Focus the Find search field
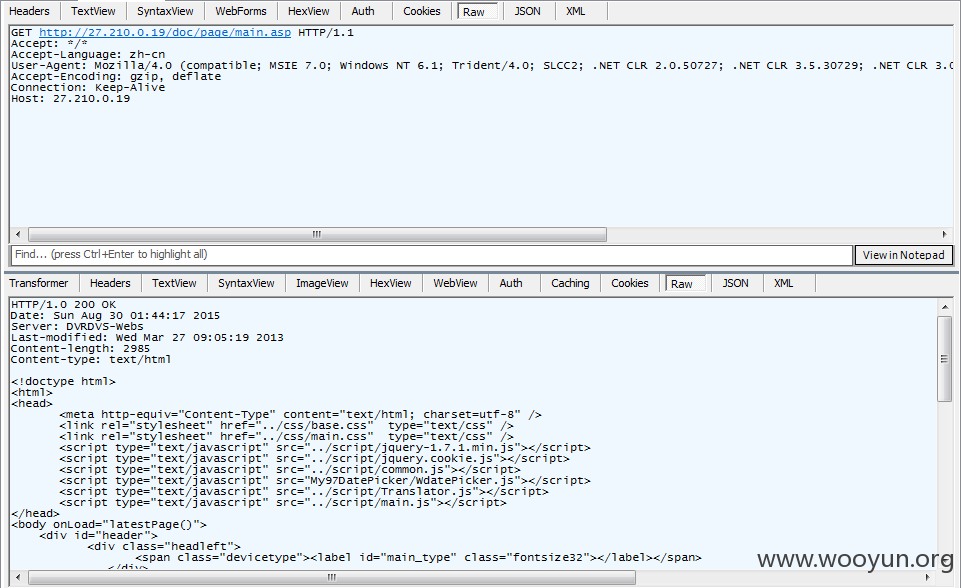963x588 pixels. pos(431,254)
